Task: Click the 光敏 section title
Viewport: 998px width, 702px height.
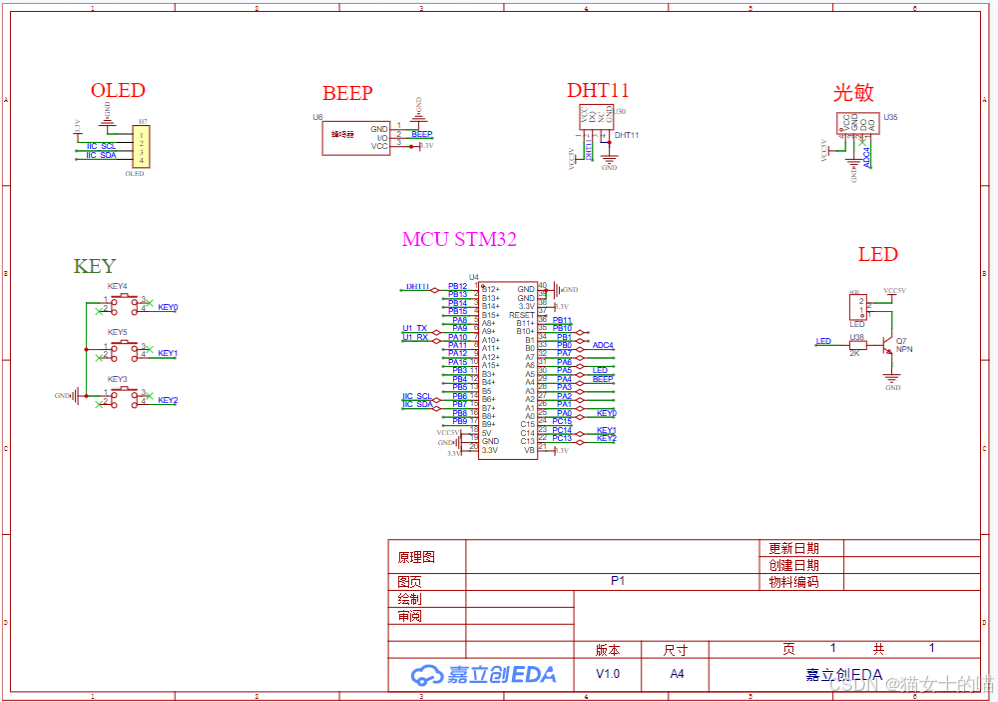Action: tap(853, 93)
